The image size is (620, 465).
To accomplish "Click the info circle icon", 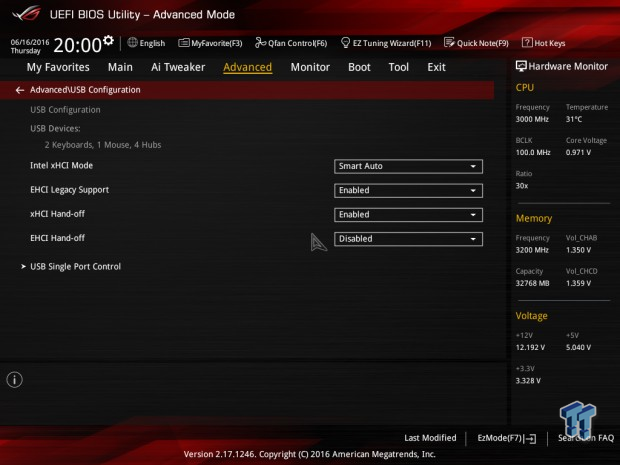I will (x=15, y=380).
